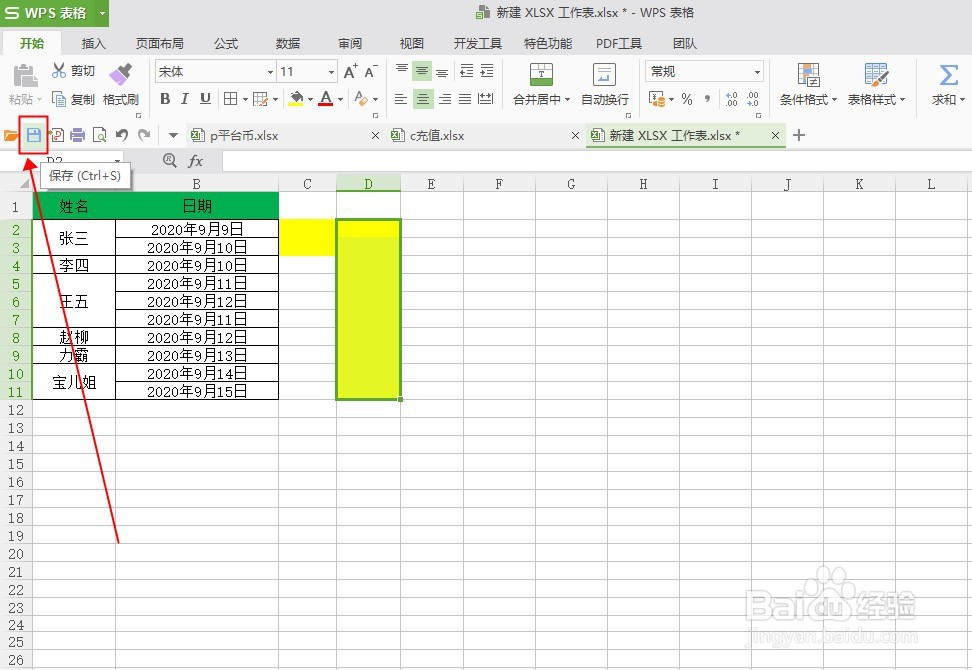Click the Cut (剪切) scissors icon

[x=59, y=70]
